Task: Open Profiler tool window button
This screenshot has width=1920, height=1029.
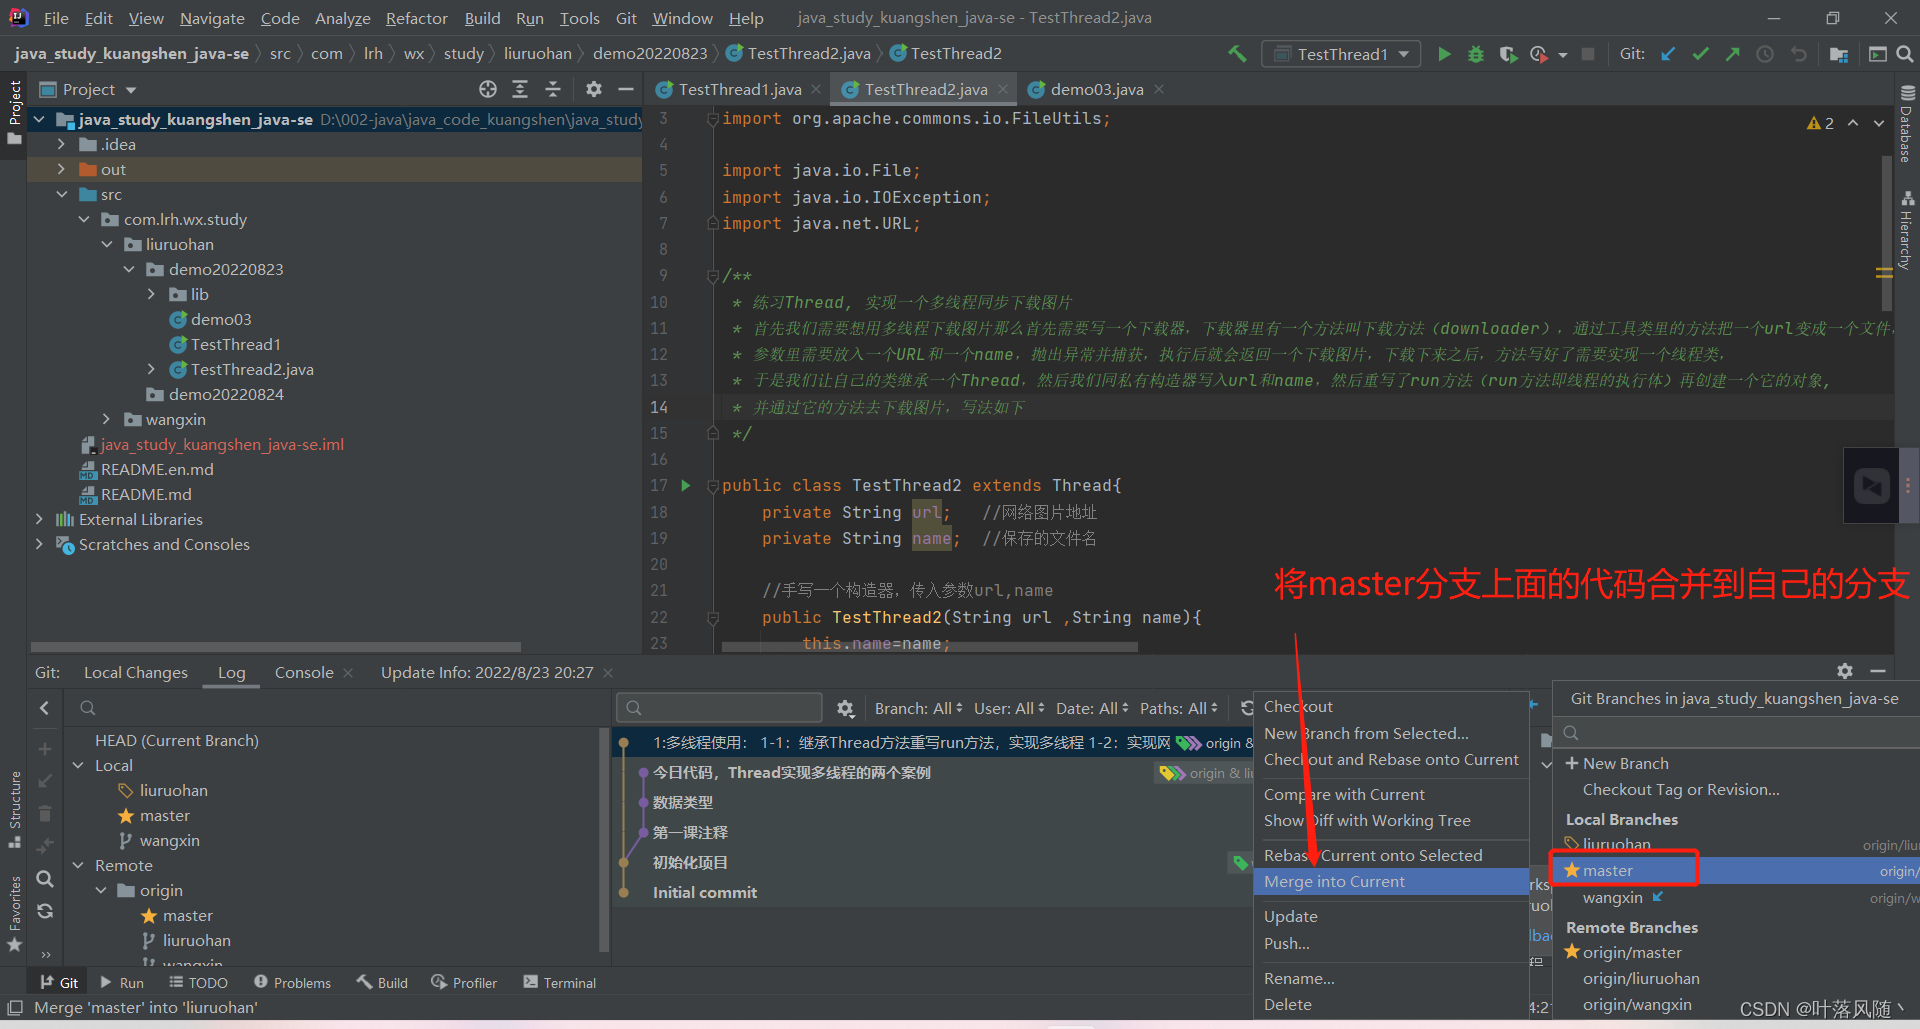Action: [x=464, y=983]
